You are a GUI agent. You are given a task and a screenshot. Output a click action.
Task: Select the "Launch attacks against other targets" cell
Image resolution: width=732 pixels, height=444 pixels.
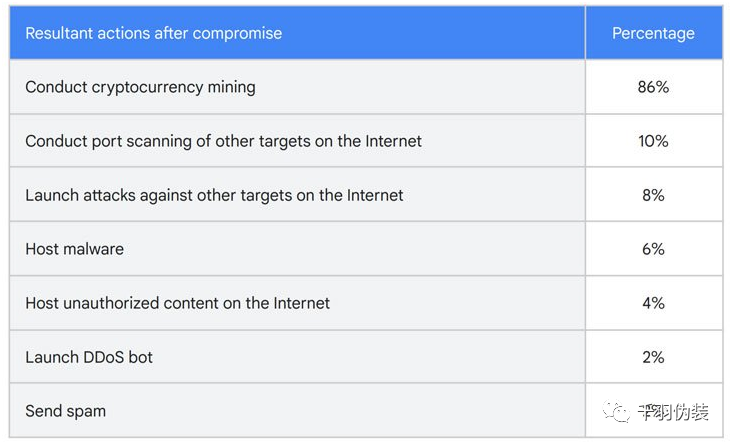pos(297,195)
